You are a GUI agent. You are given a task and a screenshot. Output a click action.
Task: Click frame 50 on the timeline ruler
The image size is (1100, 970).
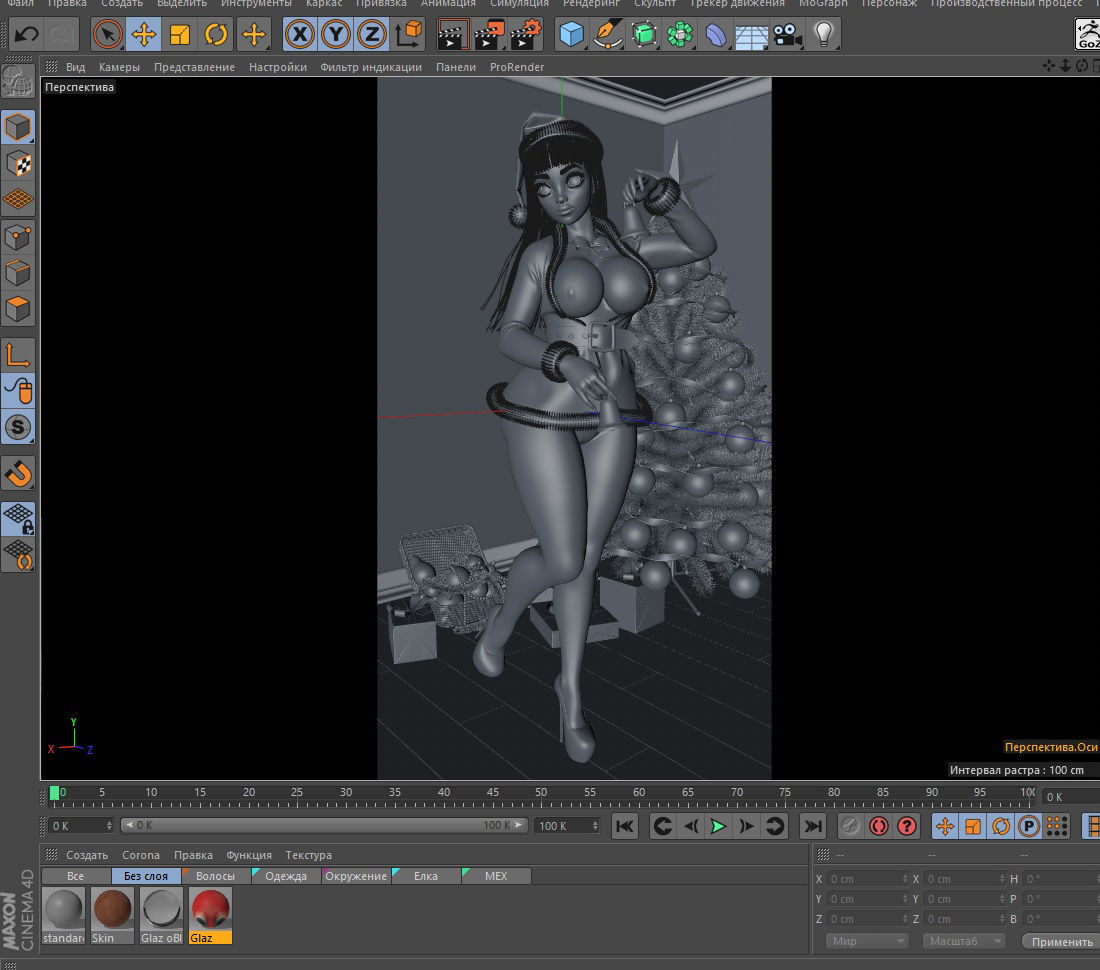point(541,793)
